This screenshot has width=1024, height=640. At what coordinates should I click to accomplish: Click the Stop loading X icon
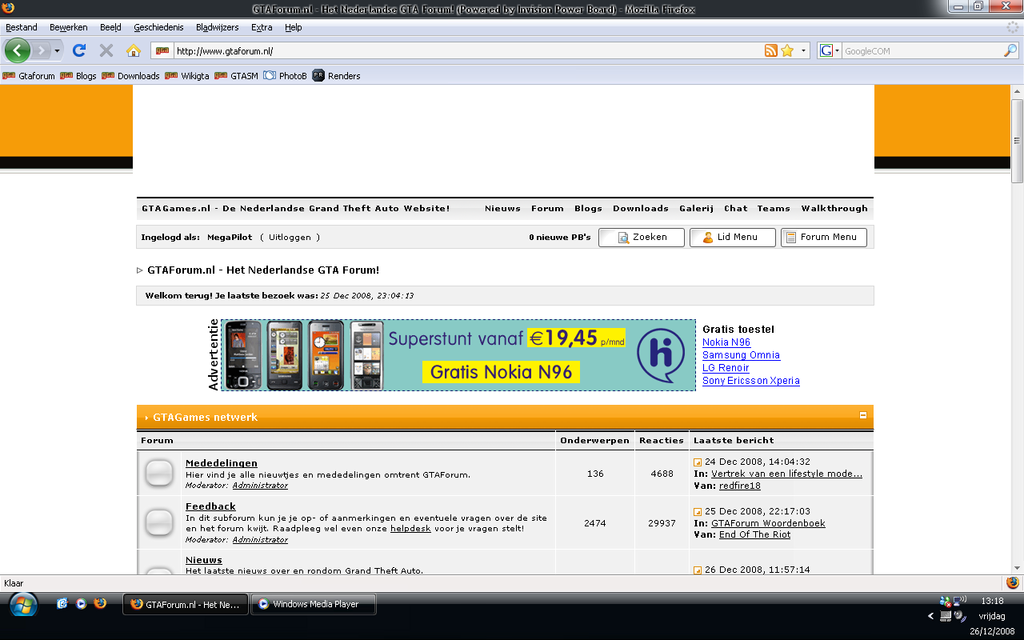[106, 50]
